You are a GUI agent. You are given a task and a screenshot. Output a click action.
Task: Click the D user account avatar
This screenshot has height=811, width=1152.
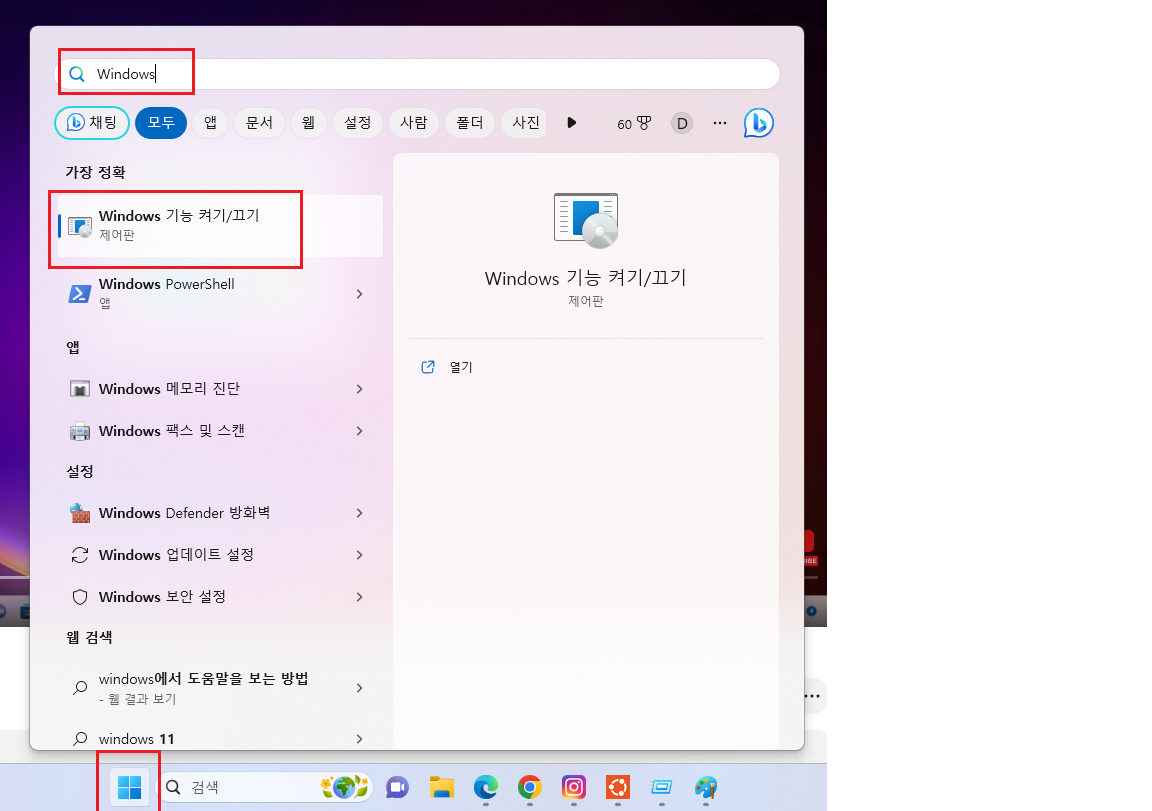click(682, 123)
